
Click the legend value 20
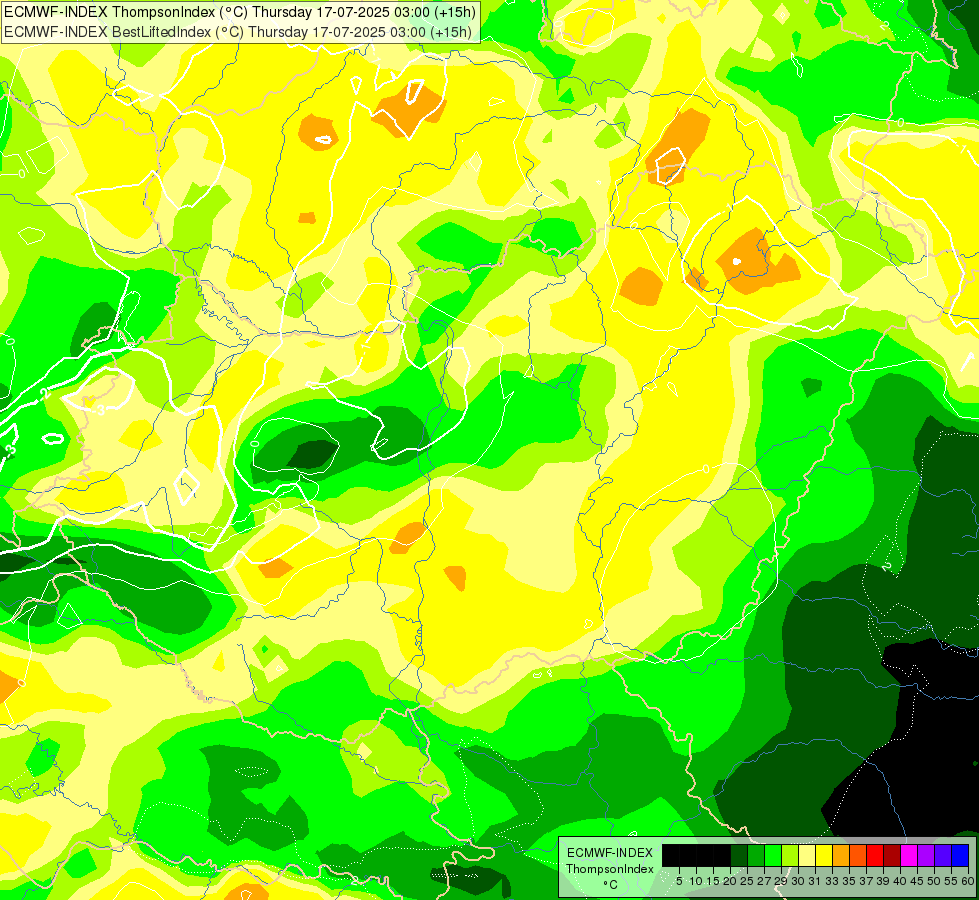730,881
